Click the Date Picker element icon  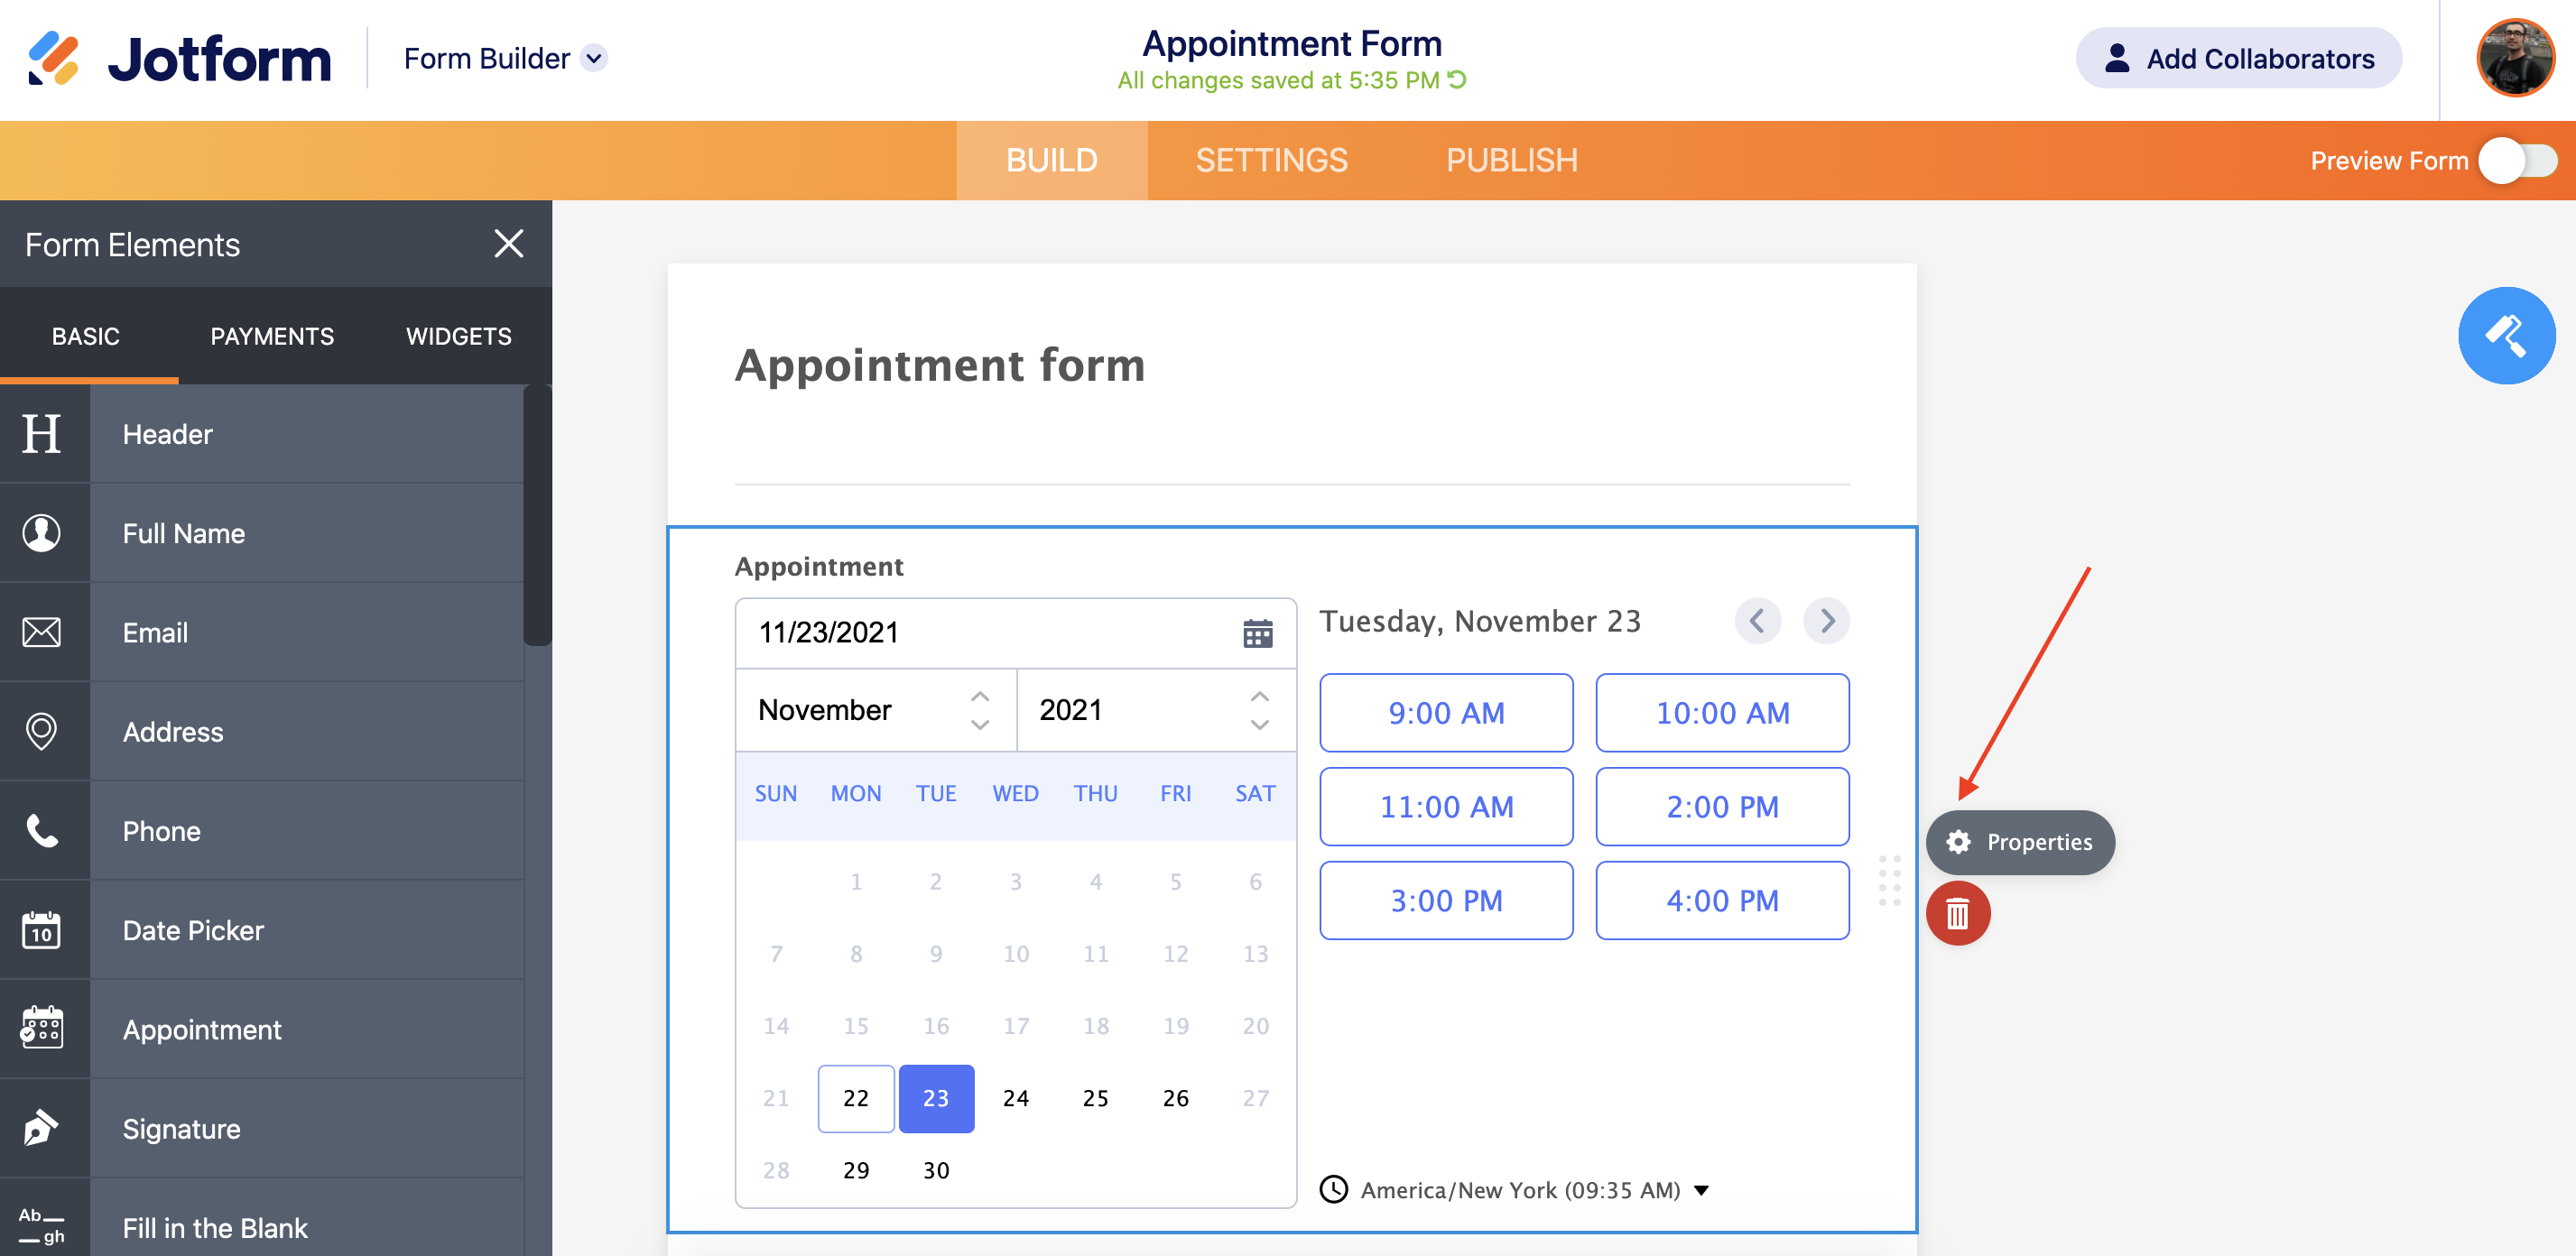pos(42,930)
